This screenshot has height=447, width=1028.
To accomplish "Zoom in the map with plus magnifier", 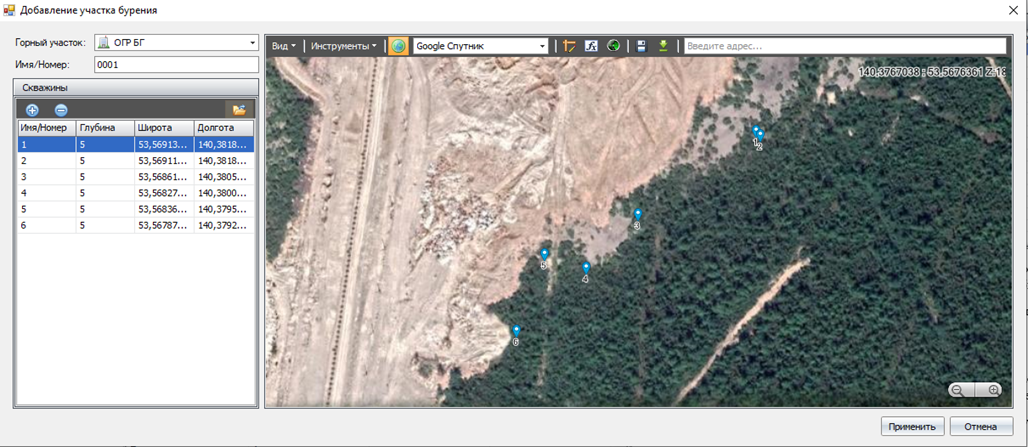I will tap(993, 390).
